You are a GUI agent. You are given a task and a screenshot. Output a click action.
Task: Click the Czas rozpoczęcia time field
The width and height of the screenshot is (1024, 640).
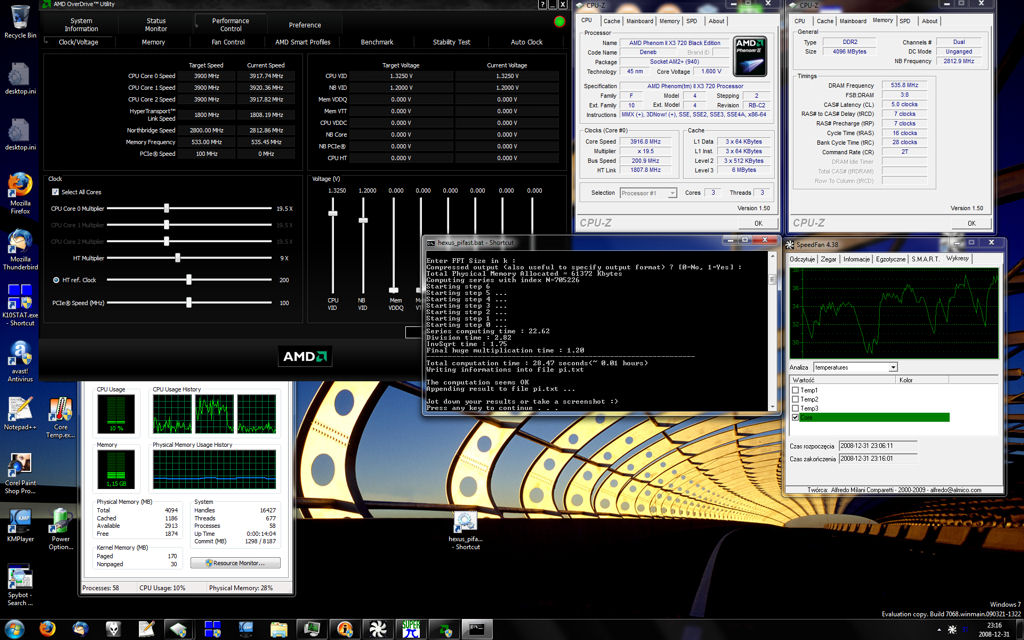pos(878,446)
